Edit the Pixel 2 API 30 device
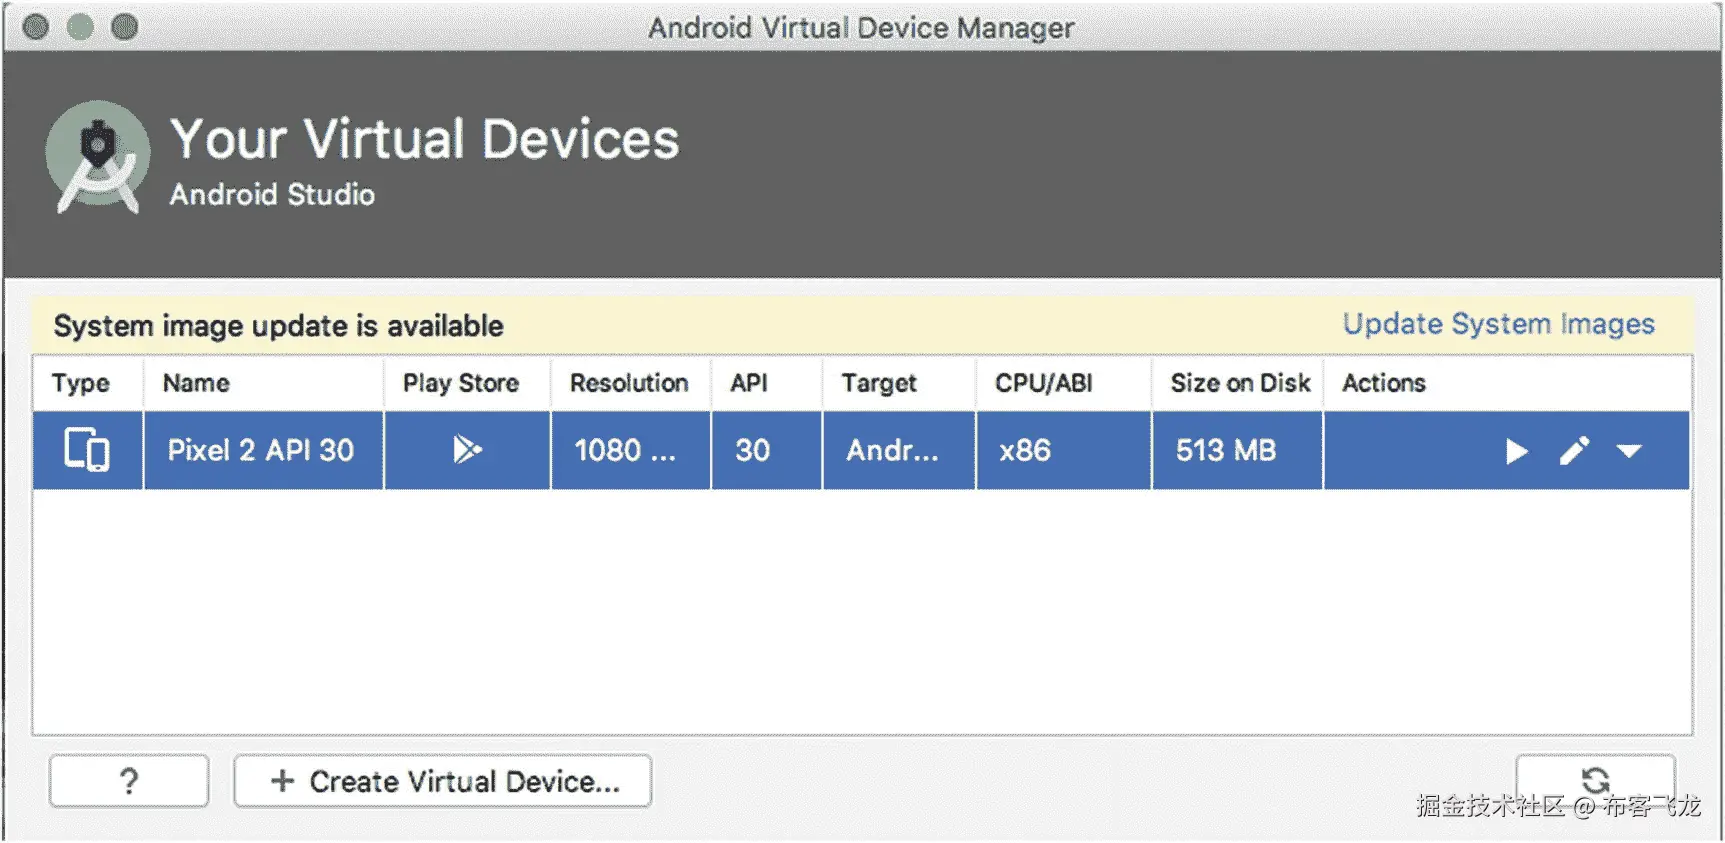 [1574, 452]
